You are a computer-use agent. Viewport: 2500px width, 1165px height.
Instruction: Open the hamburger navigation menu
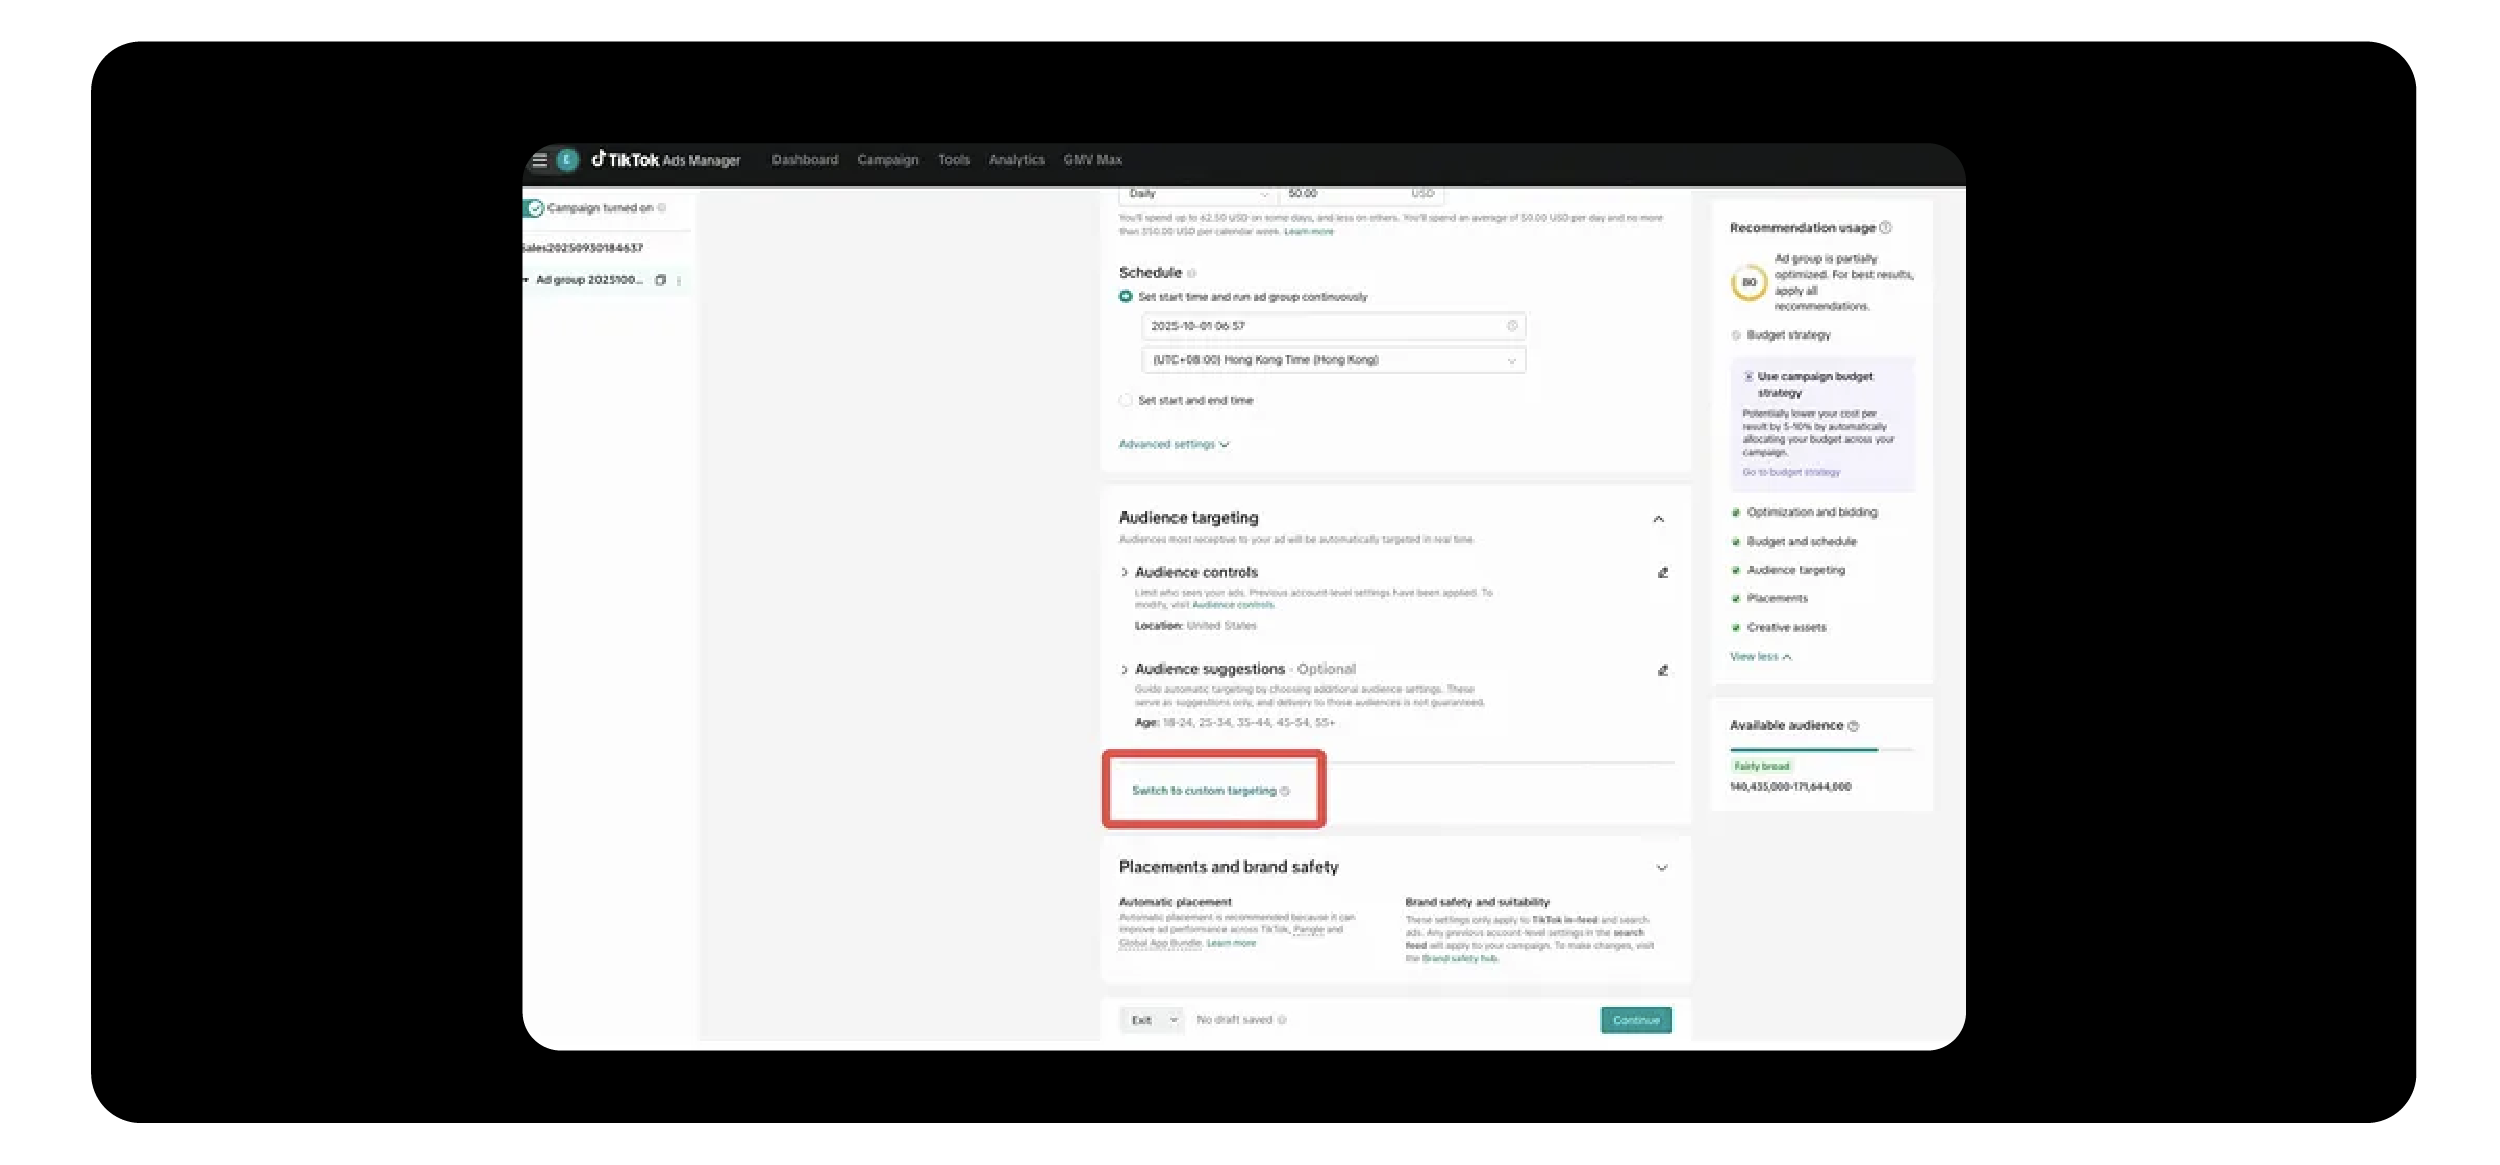[x=539, y=160]
